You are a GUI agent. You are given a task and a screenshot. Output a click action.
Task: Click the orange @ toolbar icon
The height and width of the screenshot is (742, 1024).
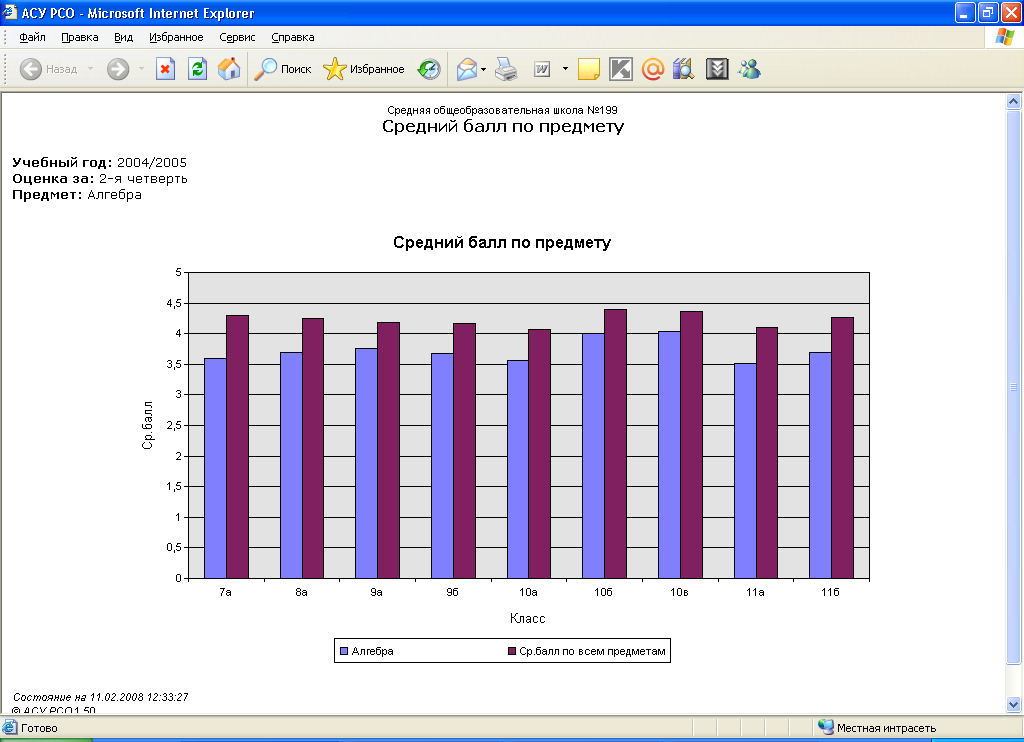[653, 69]
